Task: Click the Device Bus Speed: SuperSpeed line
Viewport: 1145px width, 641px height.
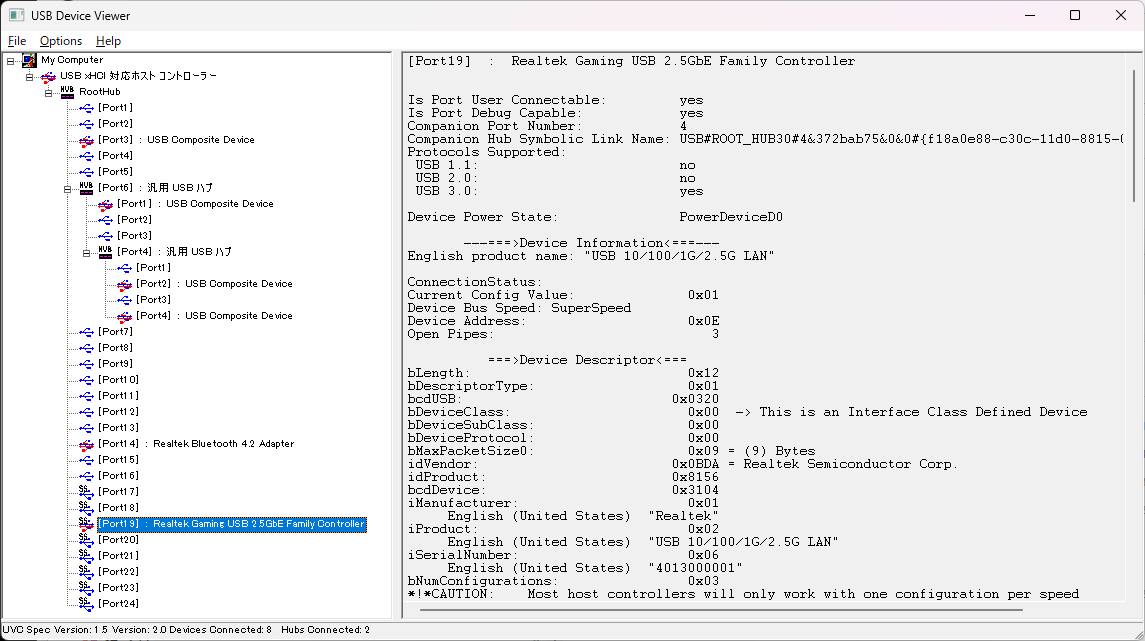Action: [x=519, y=308]
